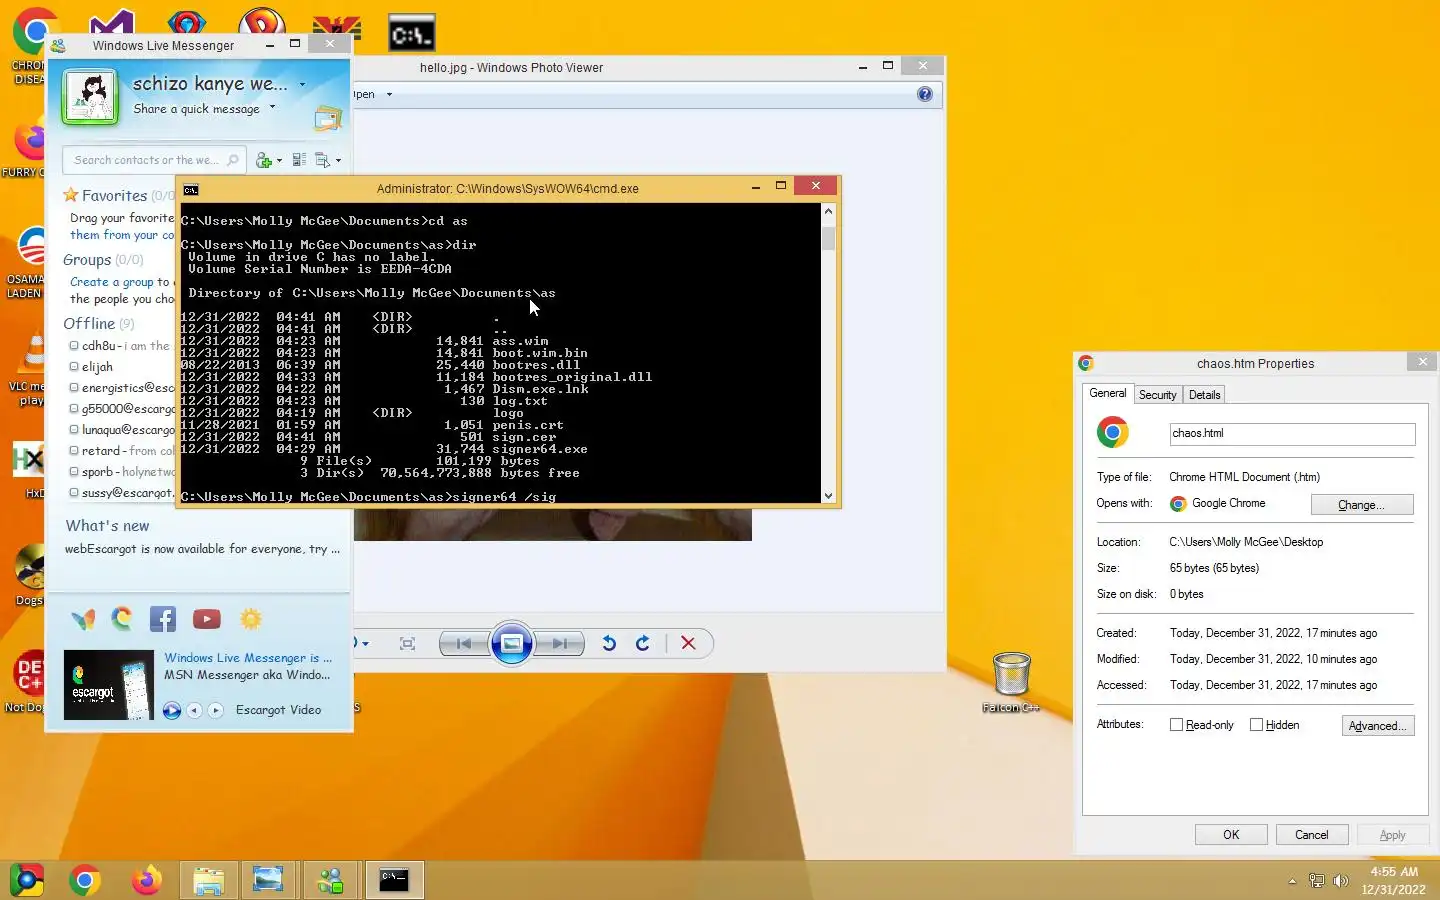Toggle the Hidden attribute checkbox
The height and width of the screenshot is (900, 1440).
tap(1256, 725)
